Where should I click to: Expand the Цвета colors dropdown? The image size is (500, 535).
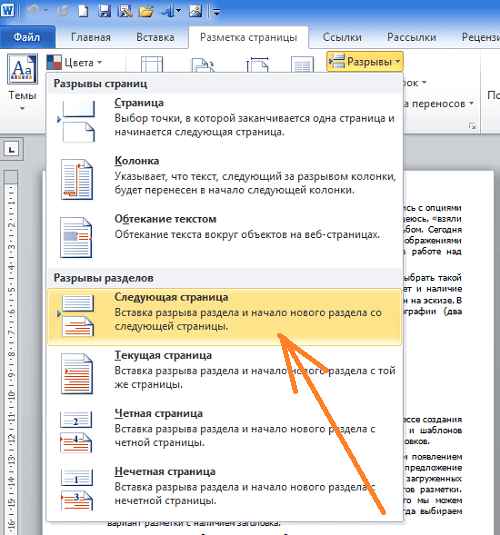pos(74,62)
